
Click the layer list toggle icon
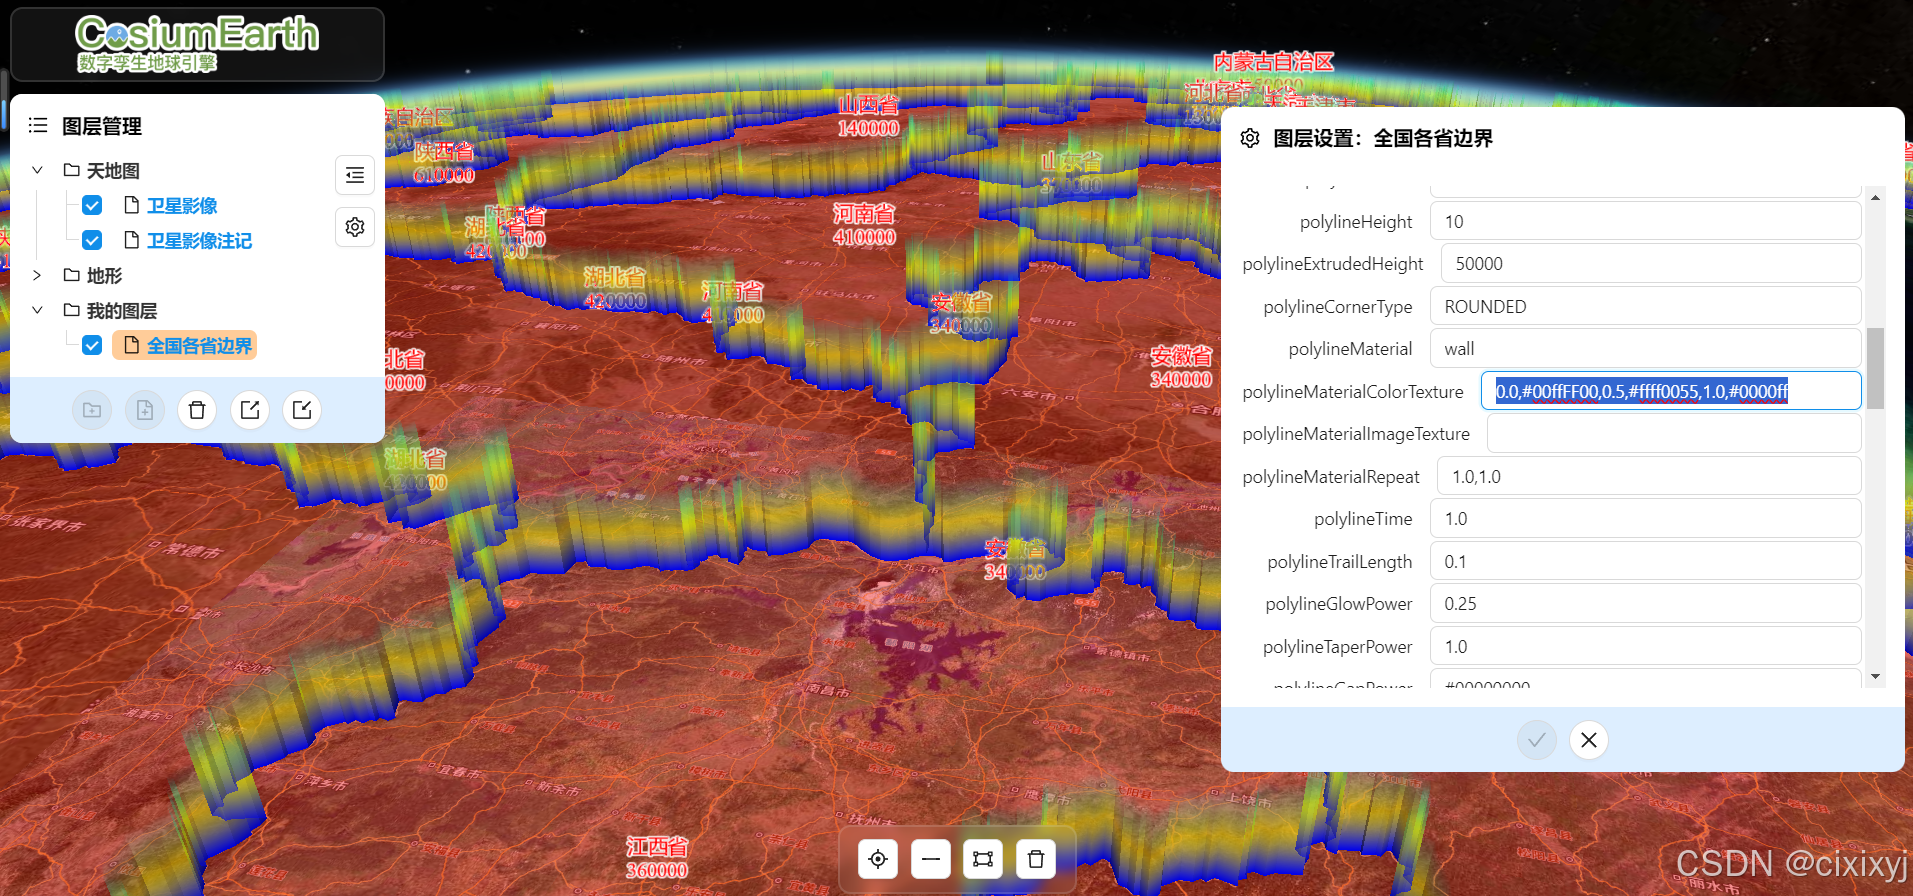[355, 175]
